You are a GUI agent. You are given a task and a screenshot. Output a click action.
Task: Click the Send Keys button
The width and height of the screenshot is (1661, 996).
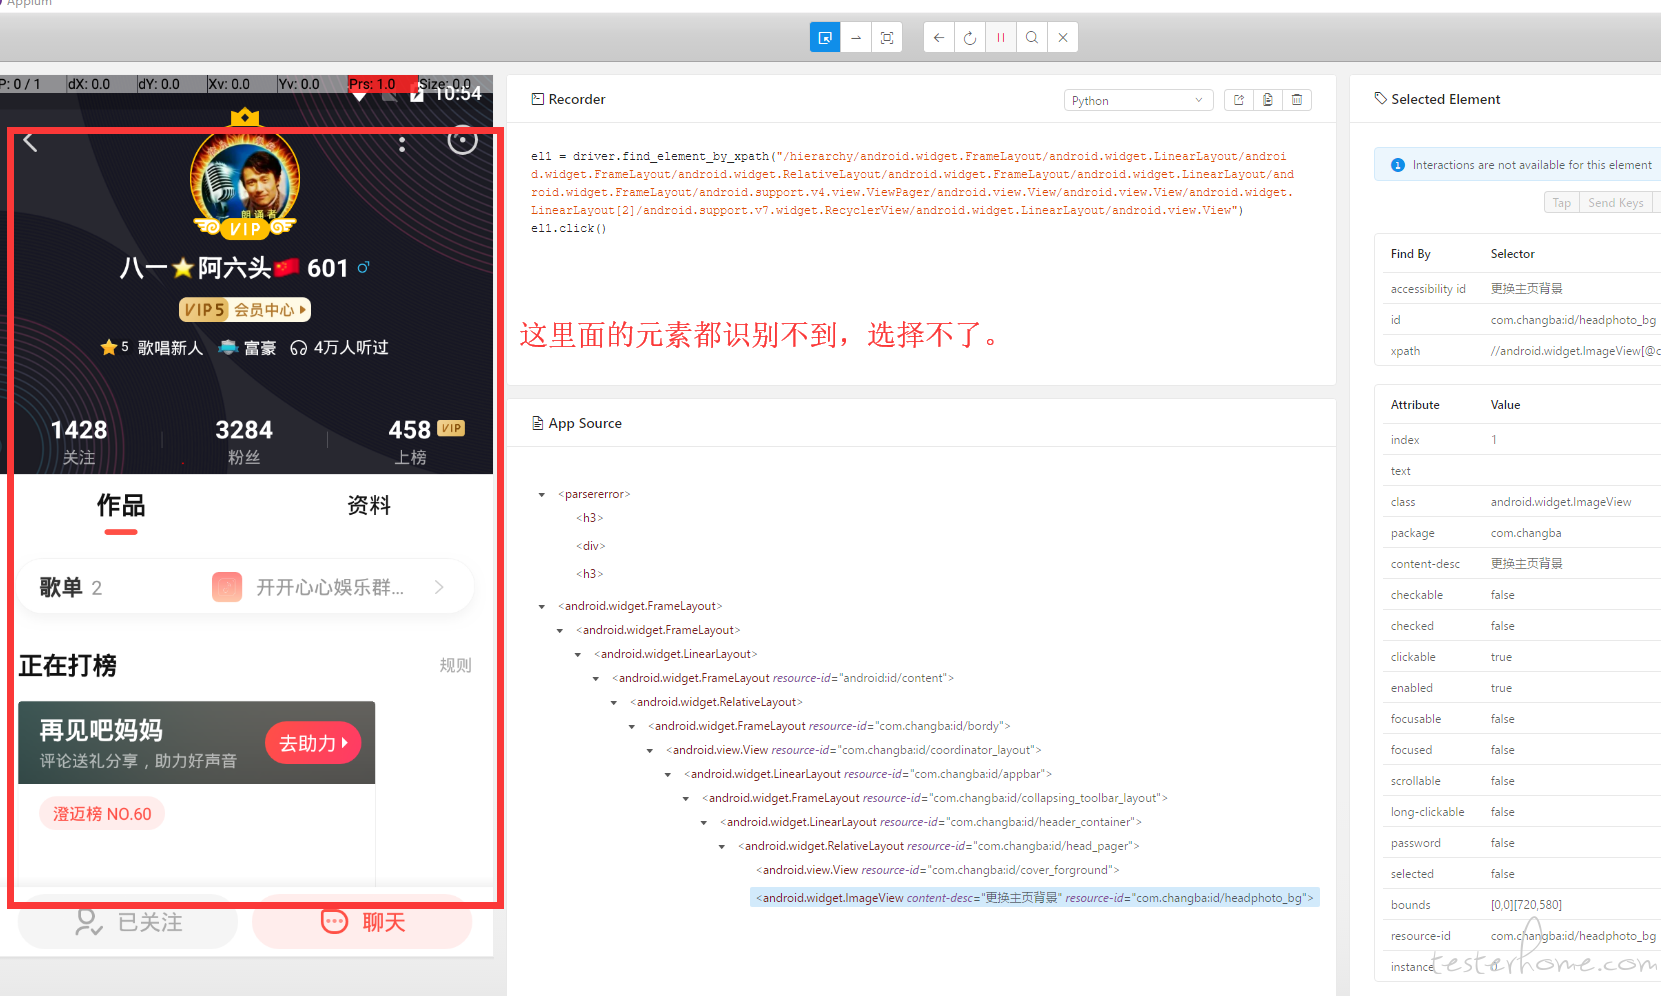[1615, 203]
